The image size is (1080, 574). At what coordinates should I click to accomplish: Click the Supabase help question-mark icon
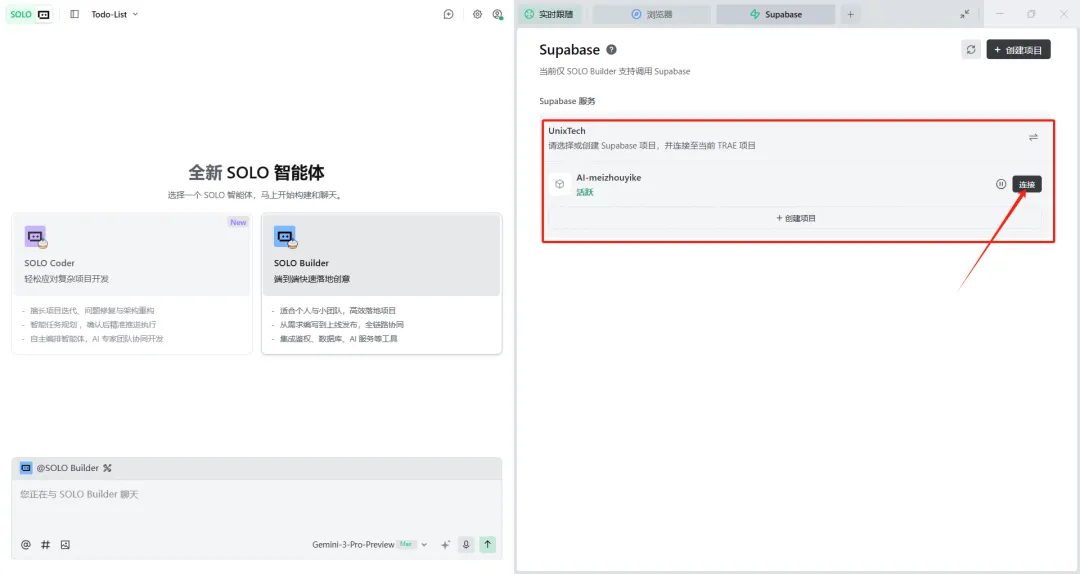611,50
